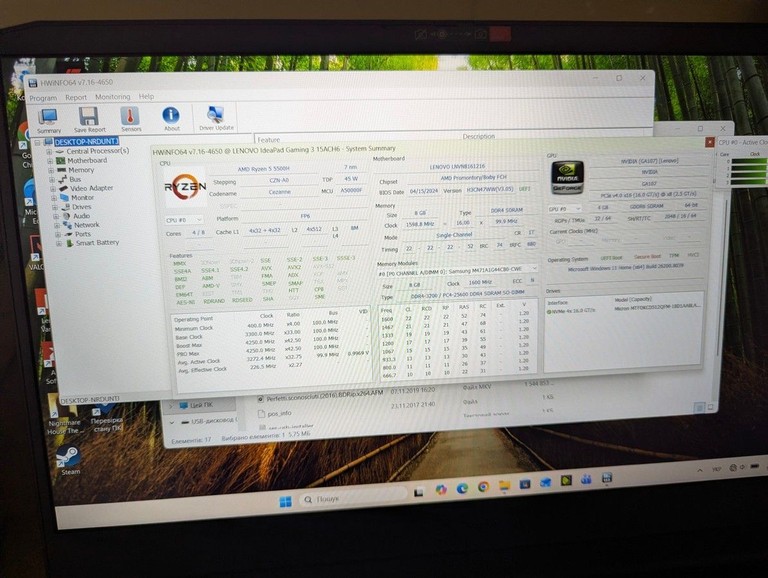Click the NVIDIA GeForce logo

pos(567,177)
